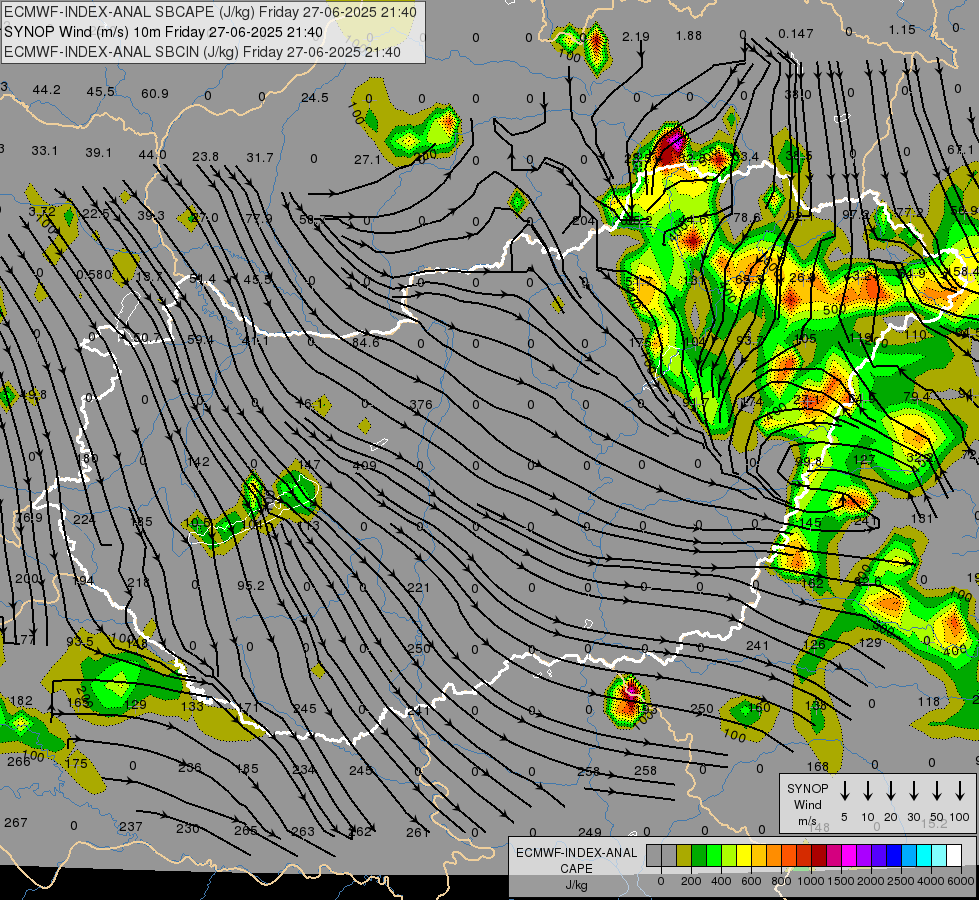979x900 pixels.
Task: Pick the pale cyan CAPE legend swatch
Action: click(x=940, y=855)
